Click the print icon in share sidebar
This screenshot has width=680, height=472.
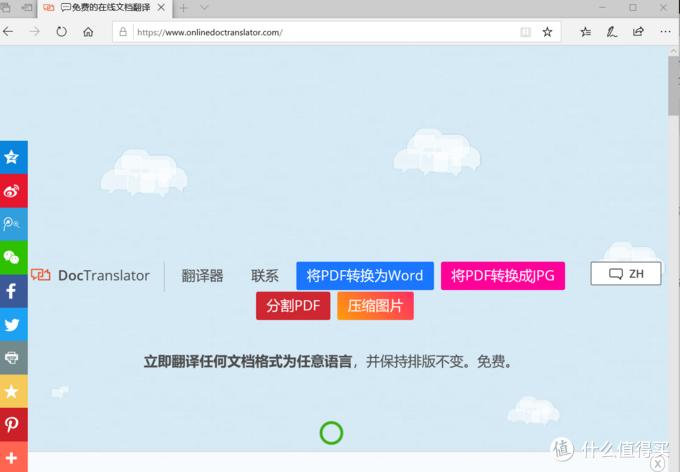point(13,358)
